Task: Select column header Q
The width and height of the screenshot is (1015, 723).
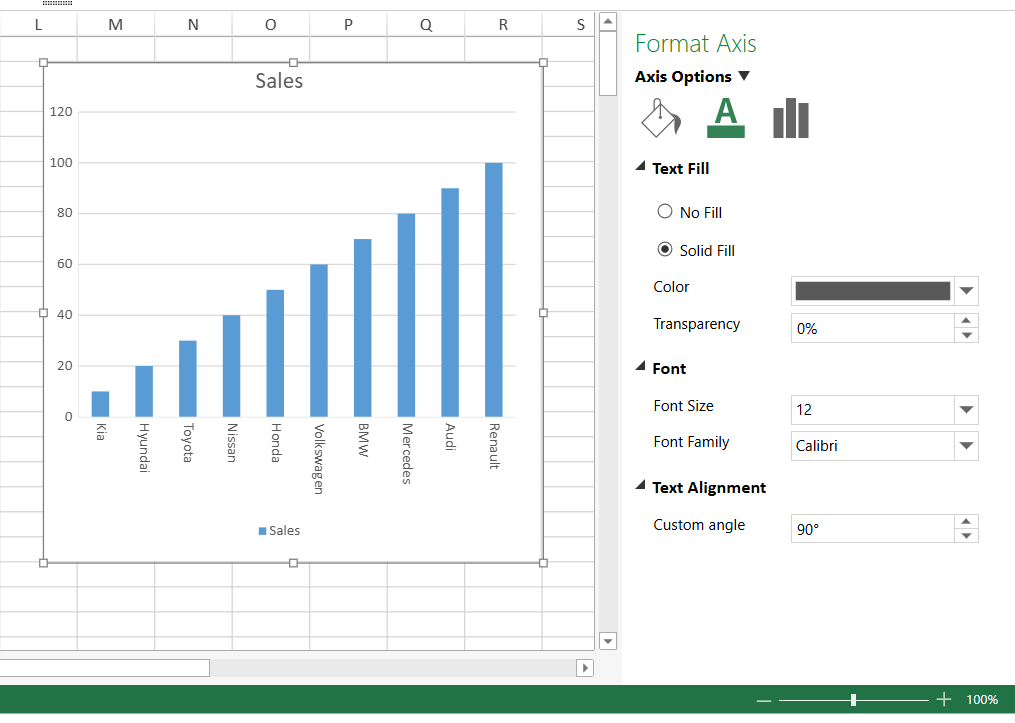Action: coord(426,25)
